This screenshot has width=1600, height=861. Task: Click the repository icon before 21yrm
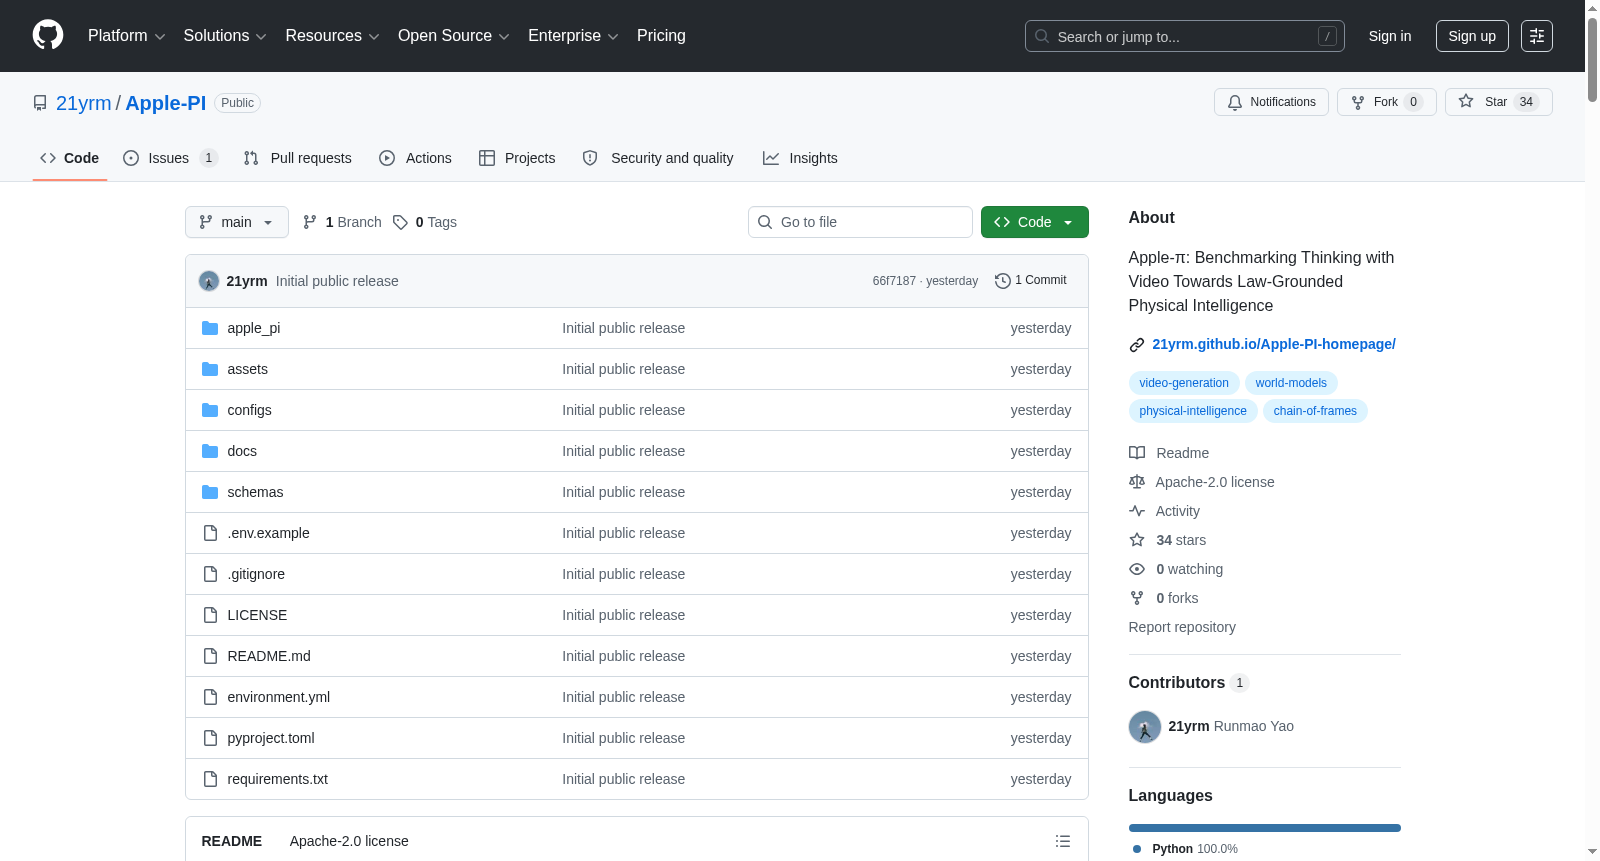coord(40,103)
